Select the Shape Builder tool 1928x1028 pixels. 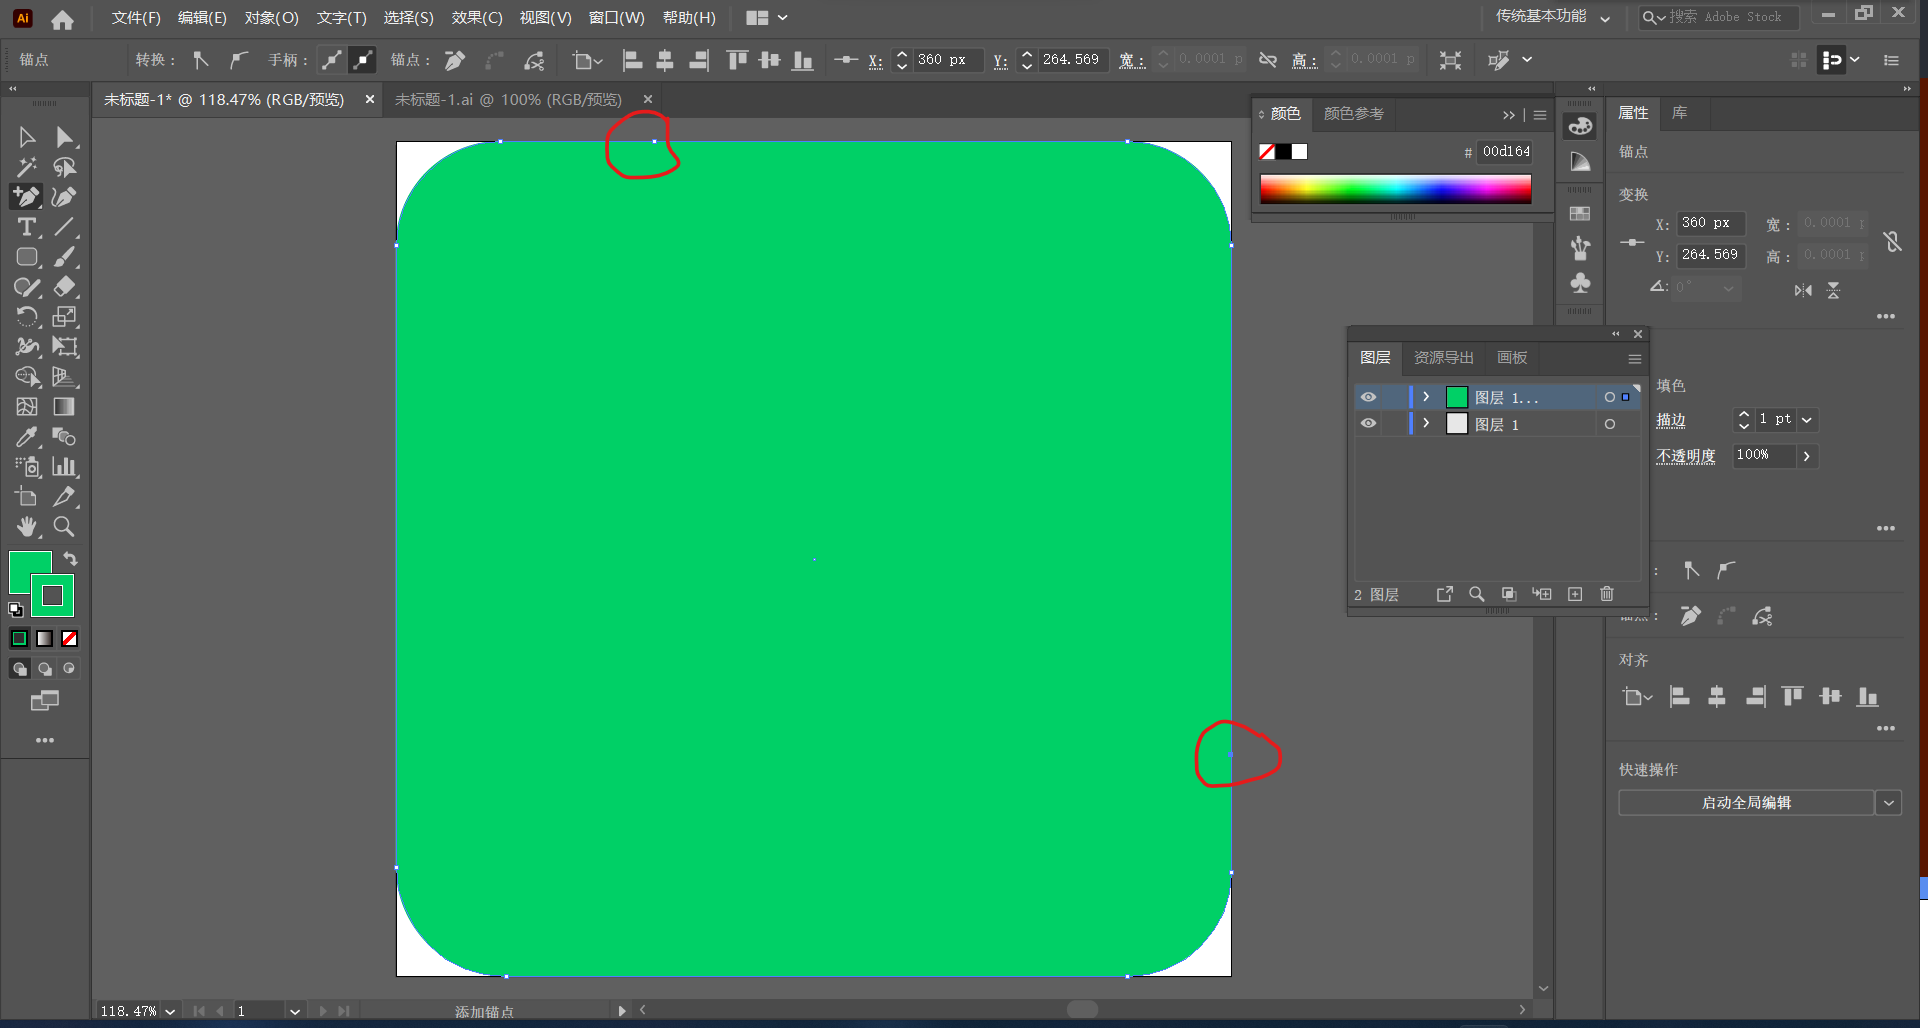point(27,377)
